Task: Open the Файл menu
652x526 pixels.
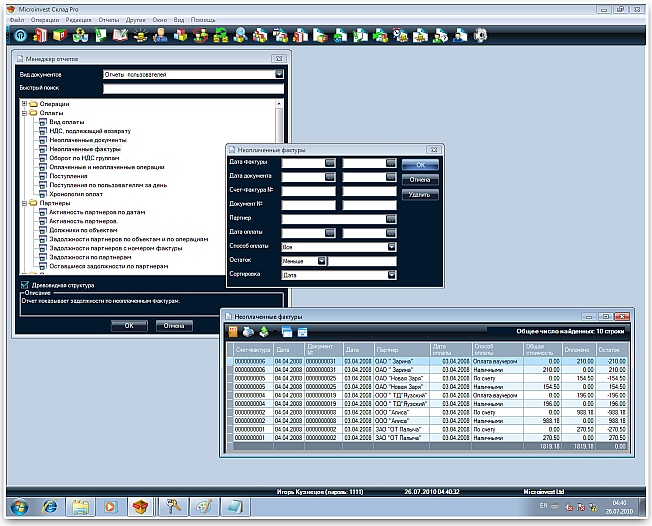Action: [17, 20]
